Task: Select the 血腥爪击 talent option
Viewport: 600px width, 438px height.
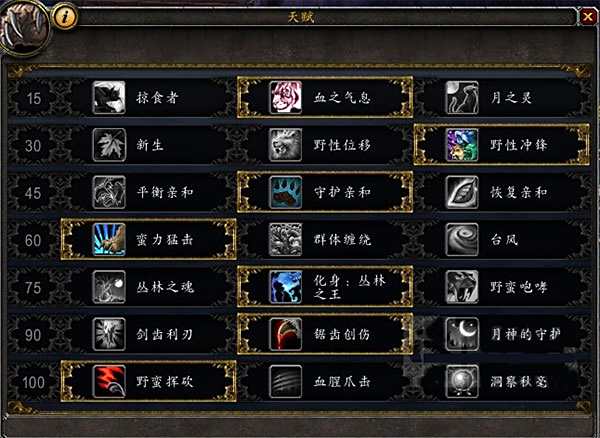Action: 325,381
